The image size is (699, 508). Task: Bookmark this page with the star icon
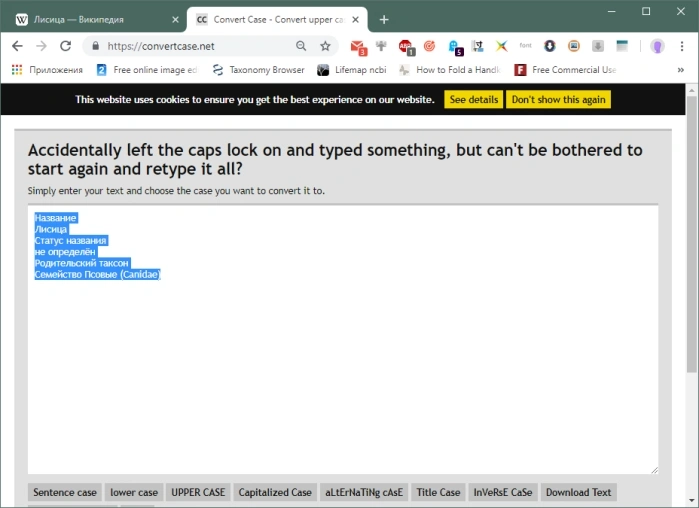(325, 46)
